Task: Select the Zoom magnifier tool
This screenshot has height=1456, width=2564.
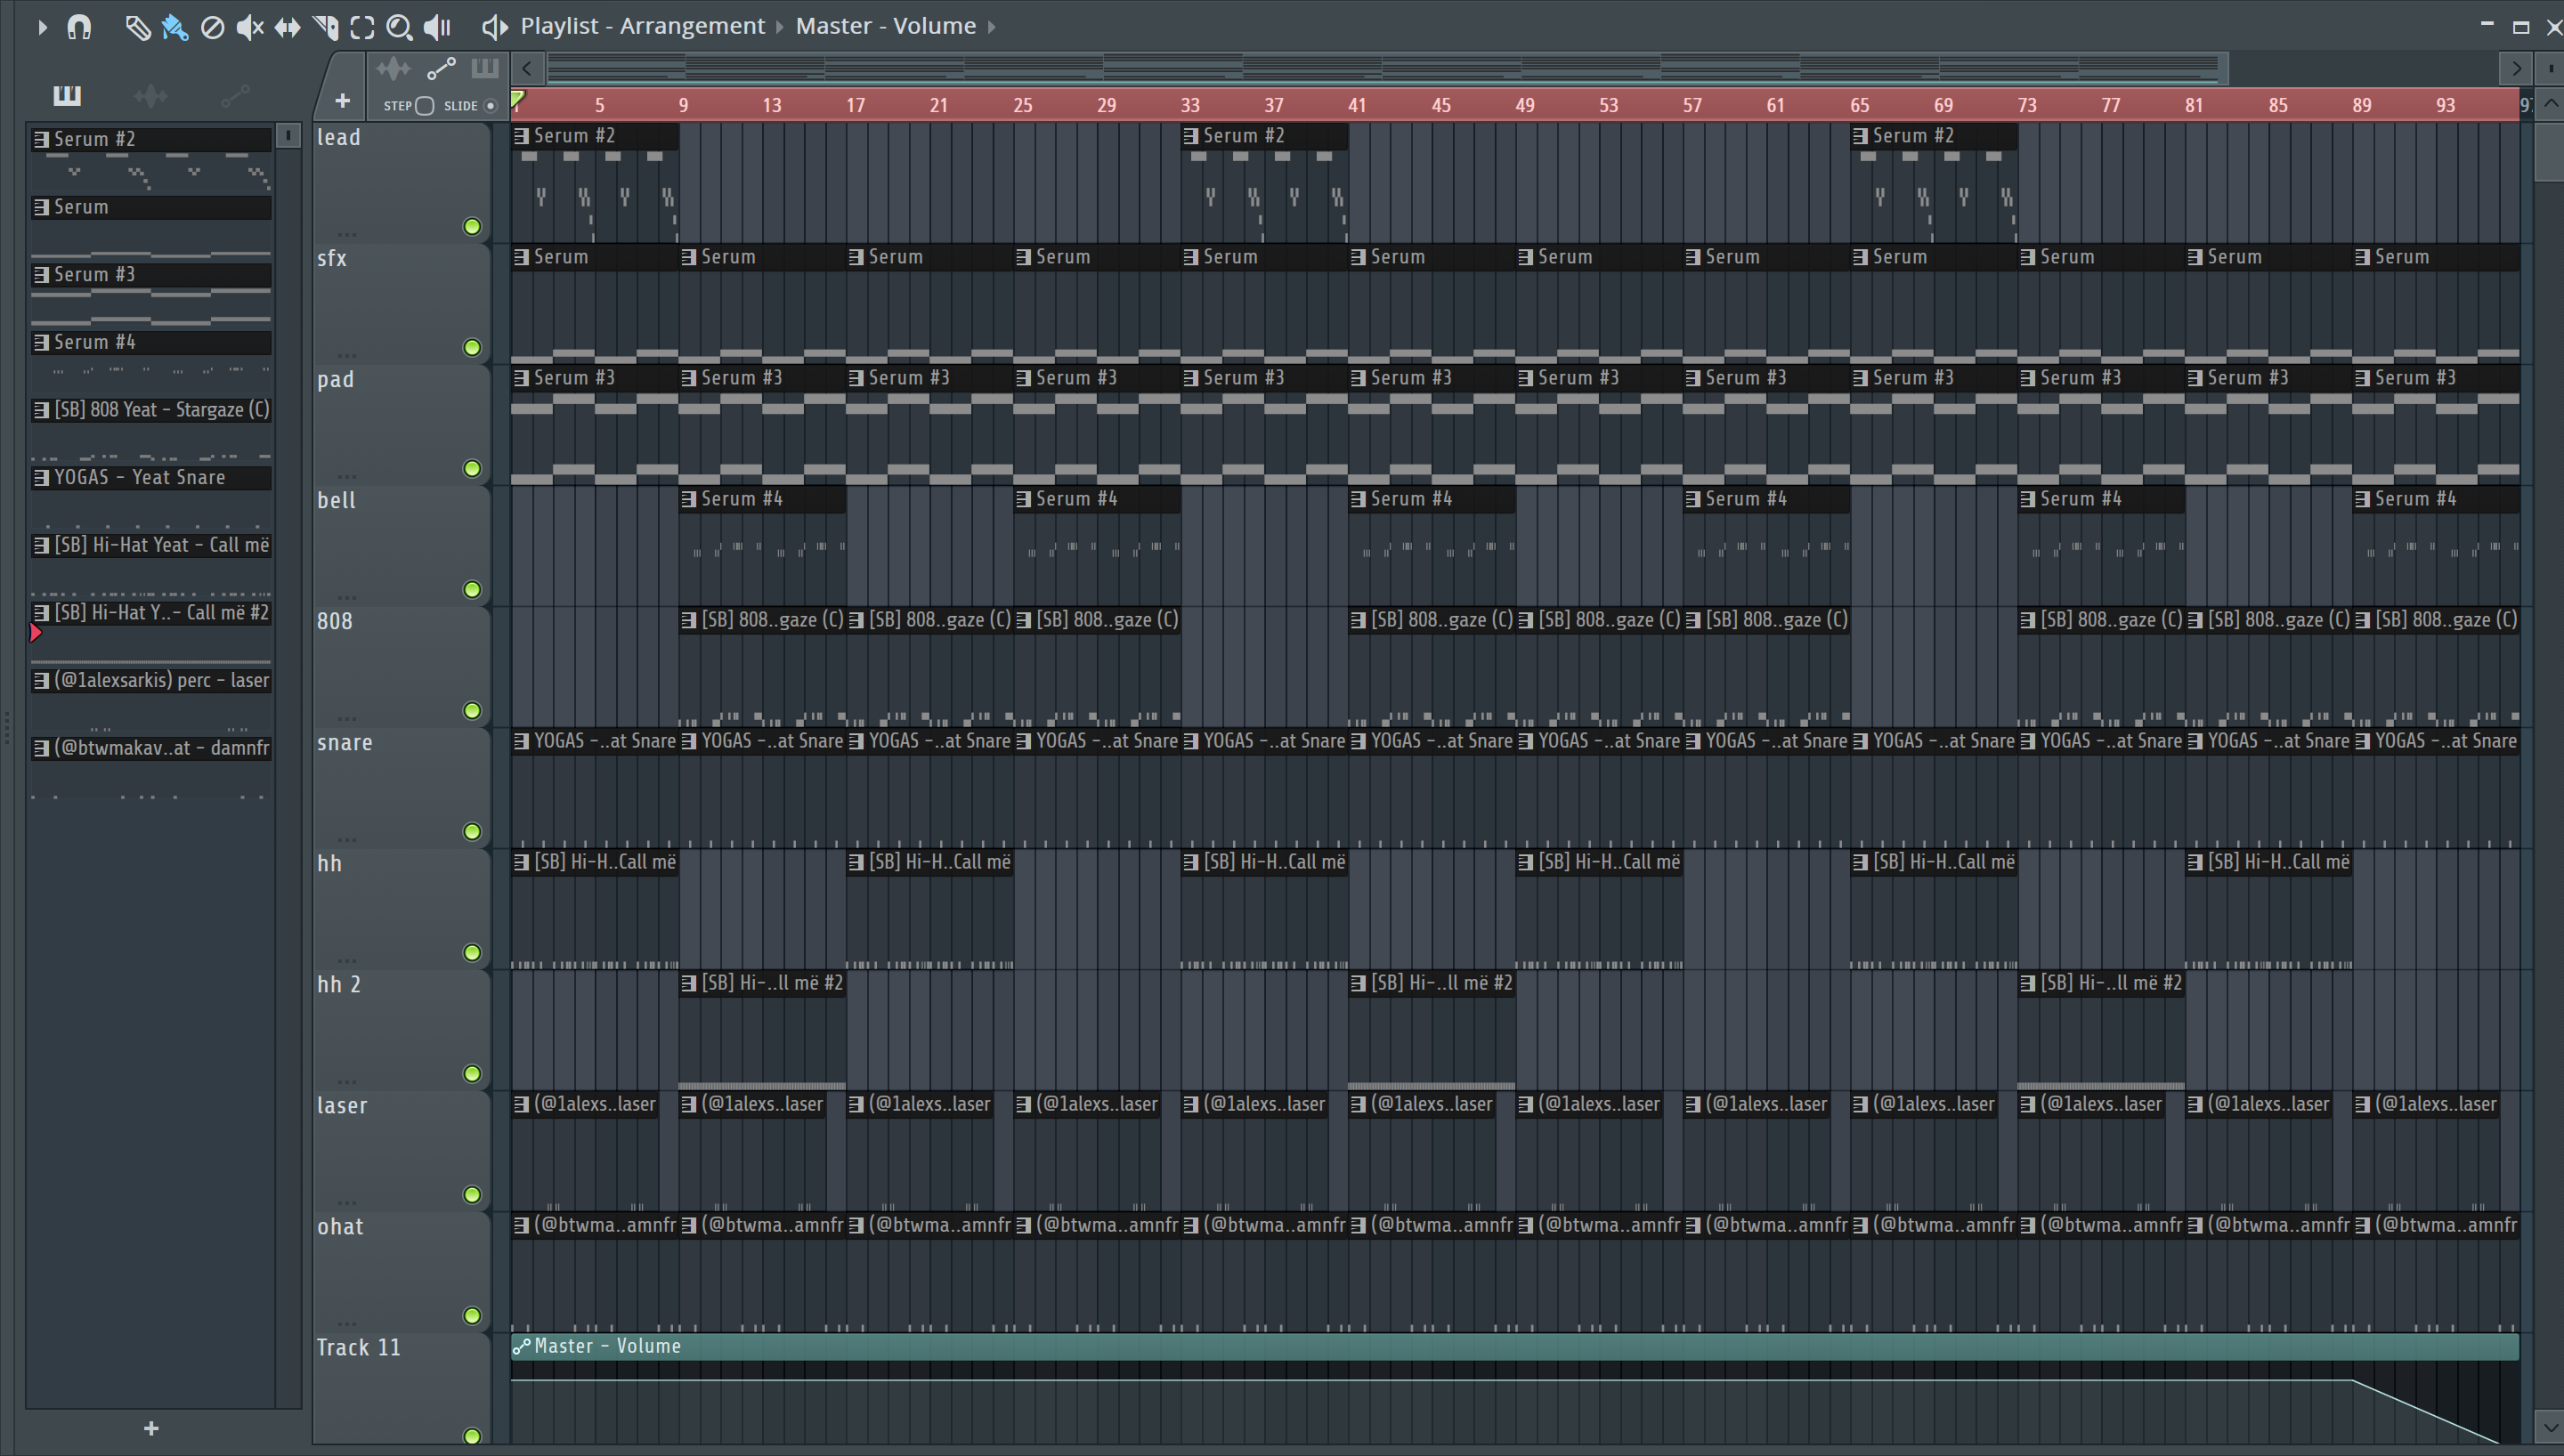Action: (399, 27)
